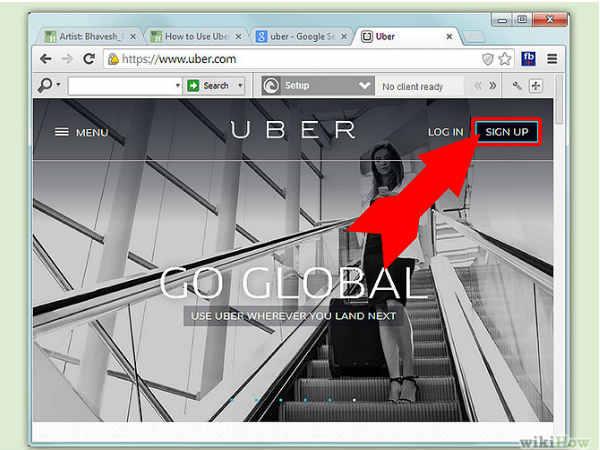Click the LOG IN link
The image size is (600, 450).
click(445, 132)
